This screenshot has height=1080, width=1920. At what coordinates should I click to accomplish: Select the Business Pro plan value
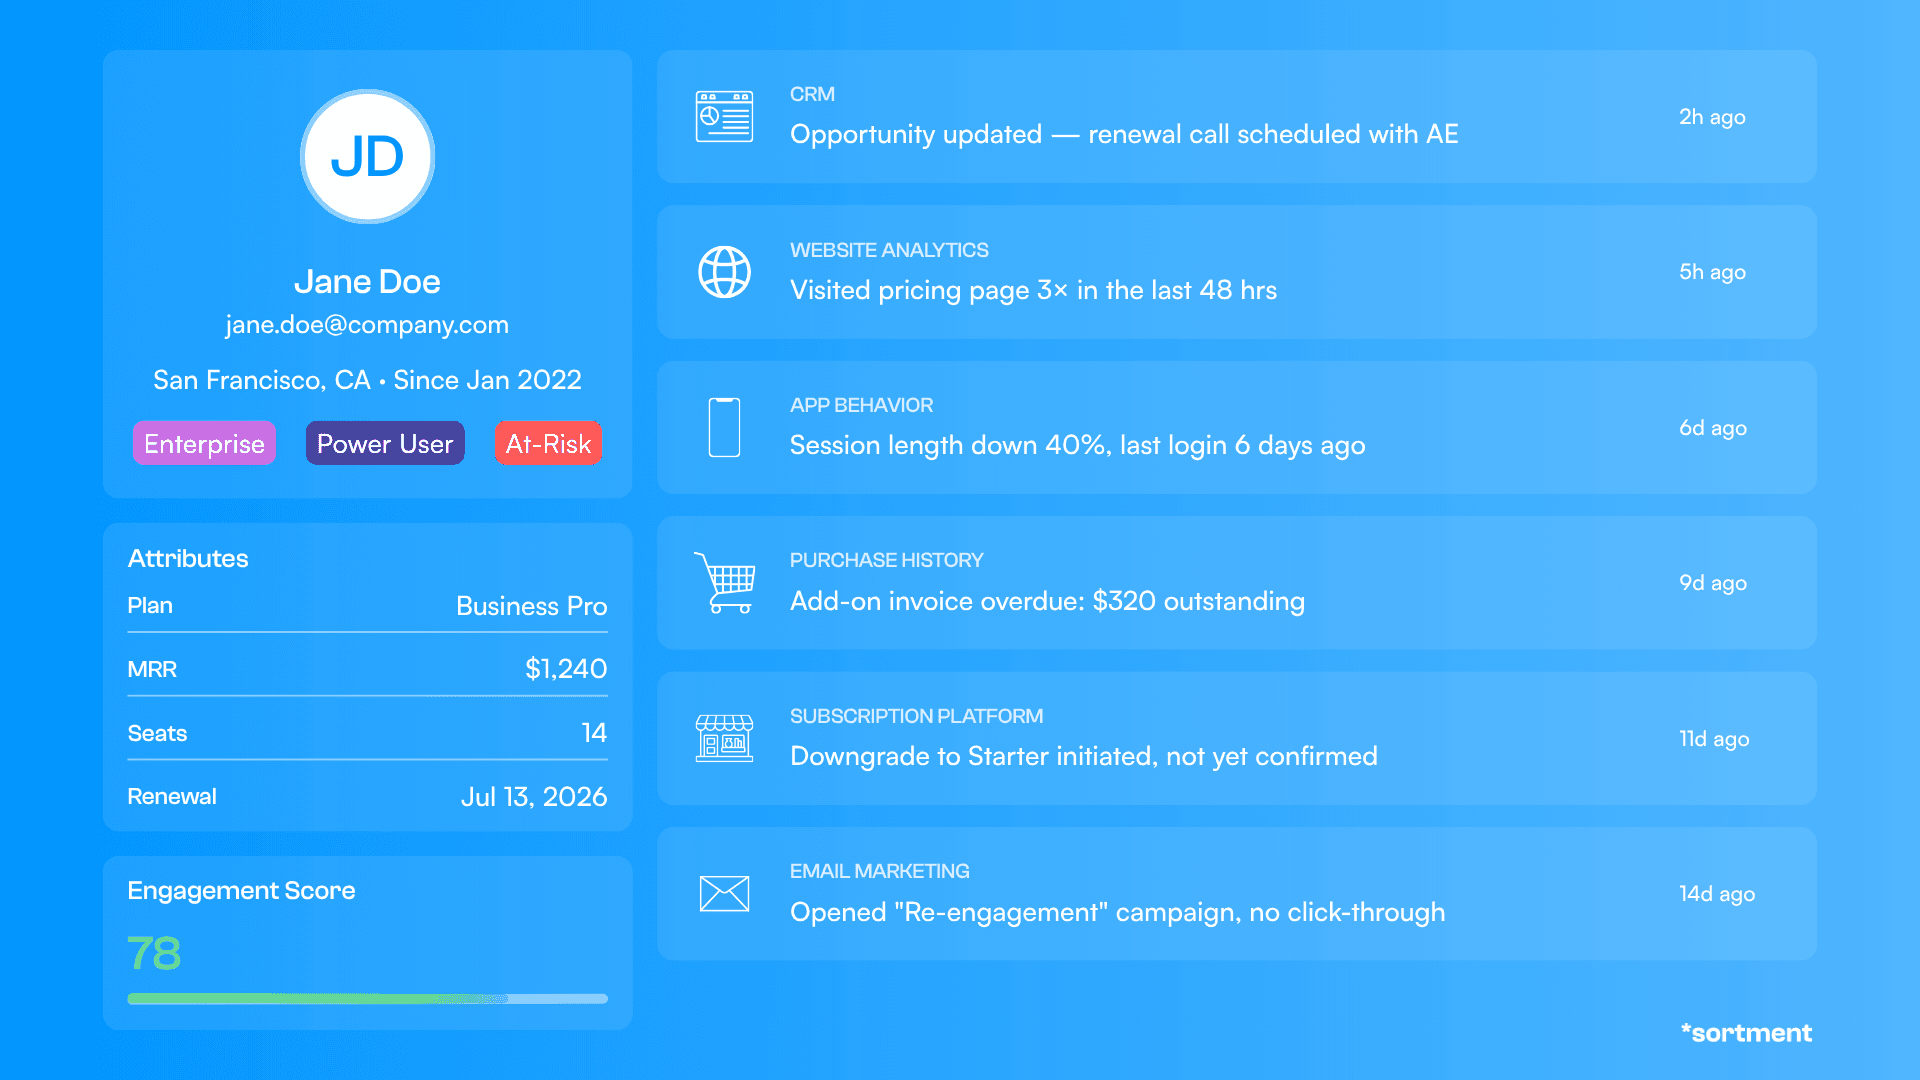tap(531, 606)
